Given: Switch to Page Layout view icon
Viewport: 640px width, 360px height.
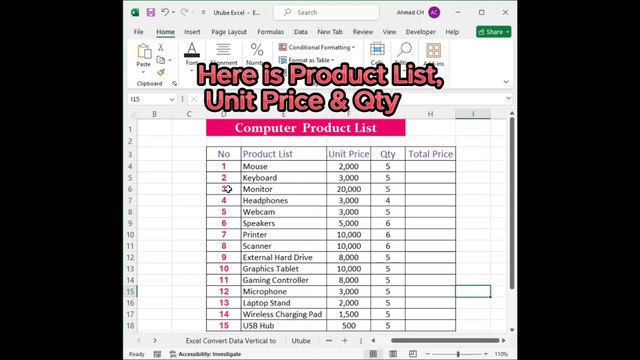Looking at the screenshot, I should (393, 354).
